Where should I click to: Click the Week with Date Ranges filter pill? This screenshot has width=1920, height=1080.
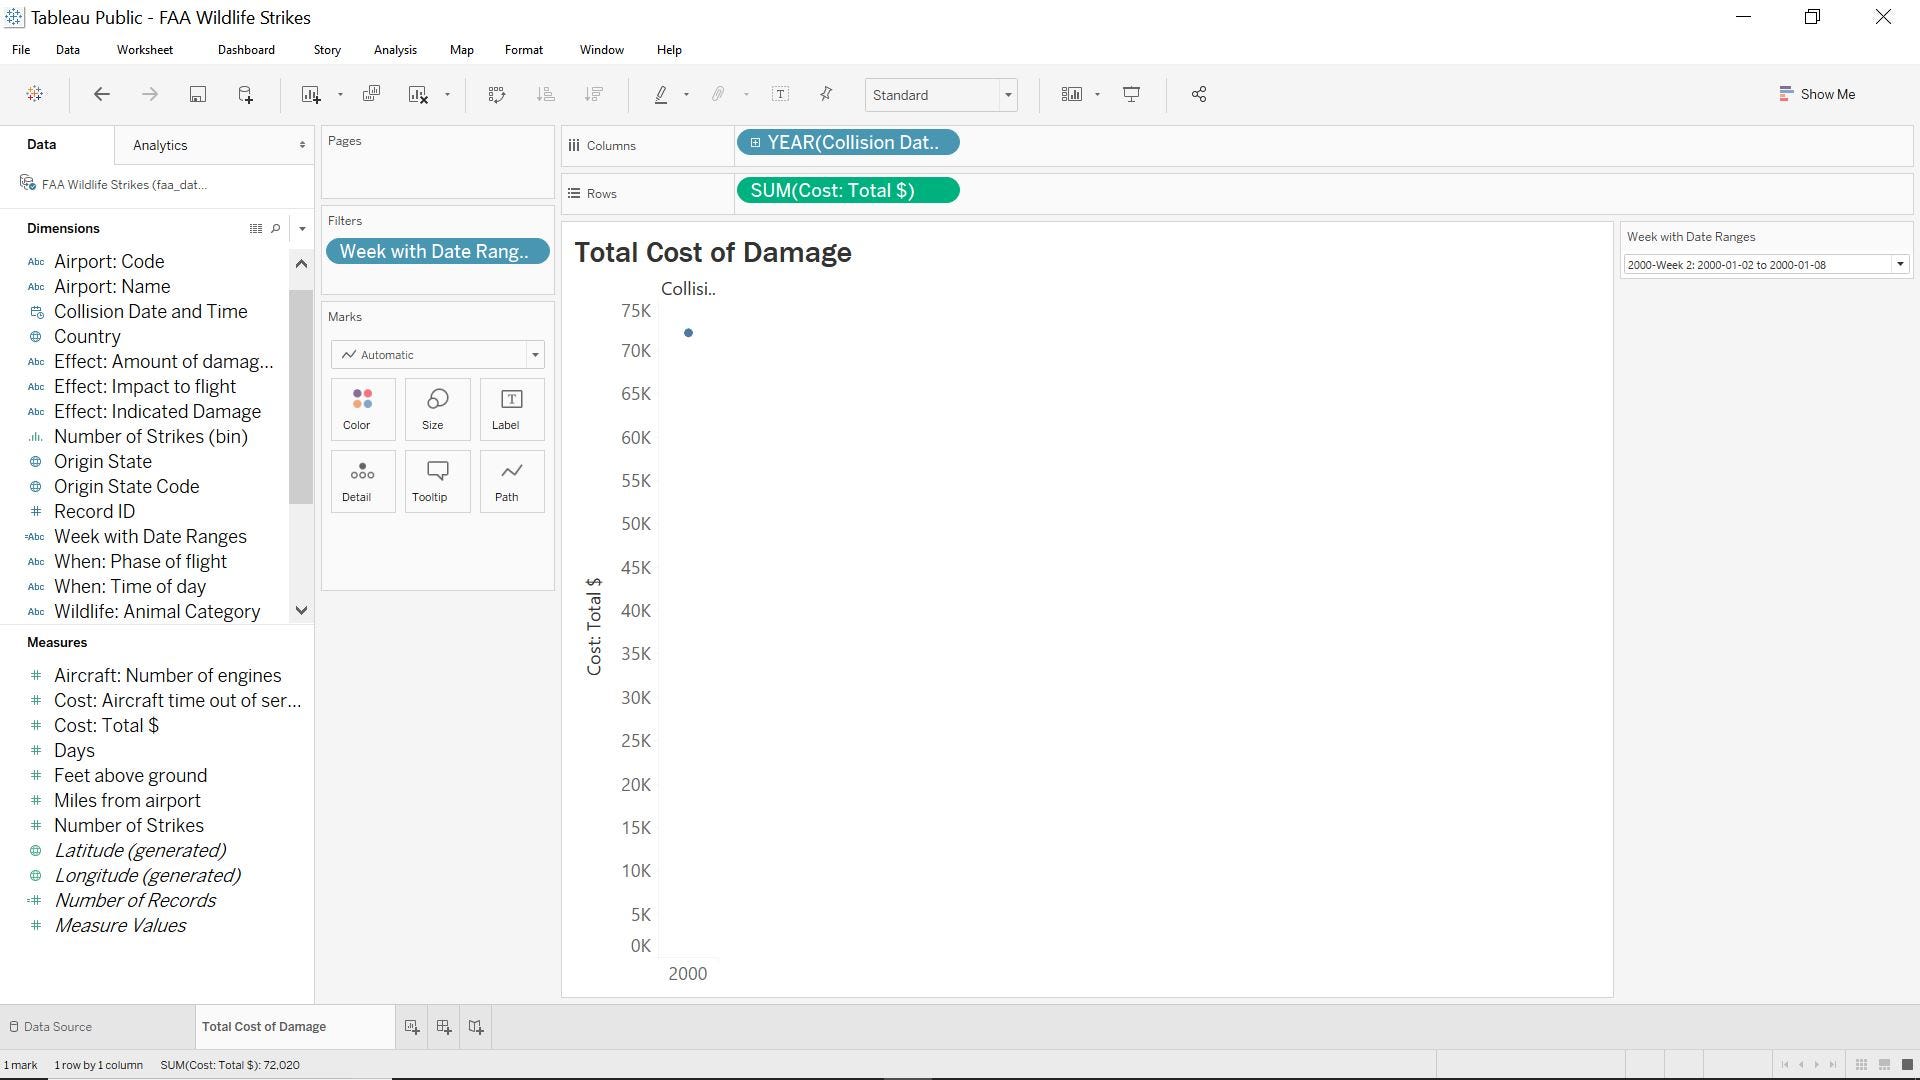(x=437, y=252)
